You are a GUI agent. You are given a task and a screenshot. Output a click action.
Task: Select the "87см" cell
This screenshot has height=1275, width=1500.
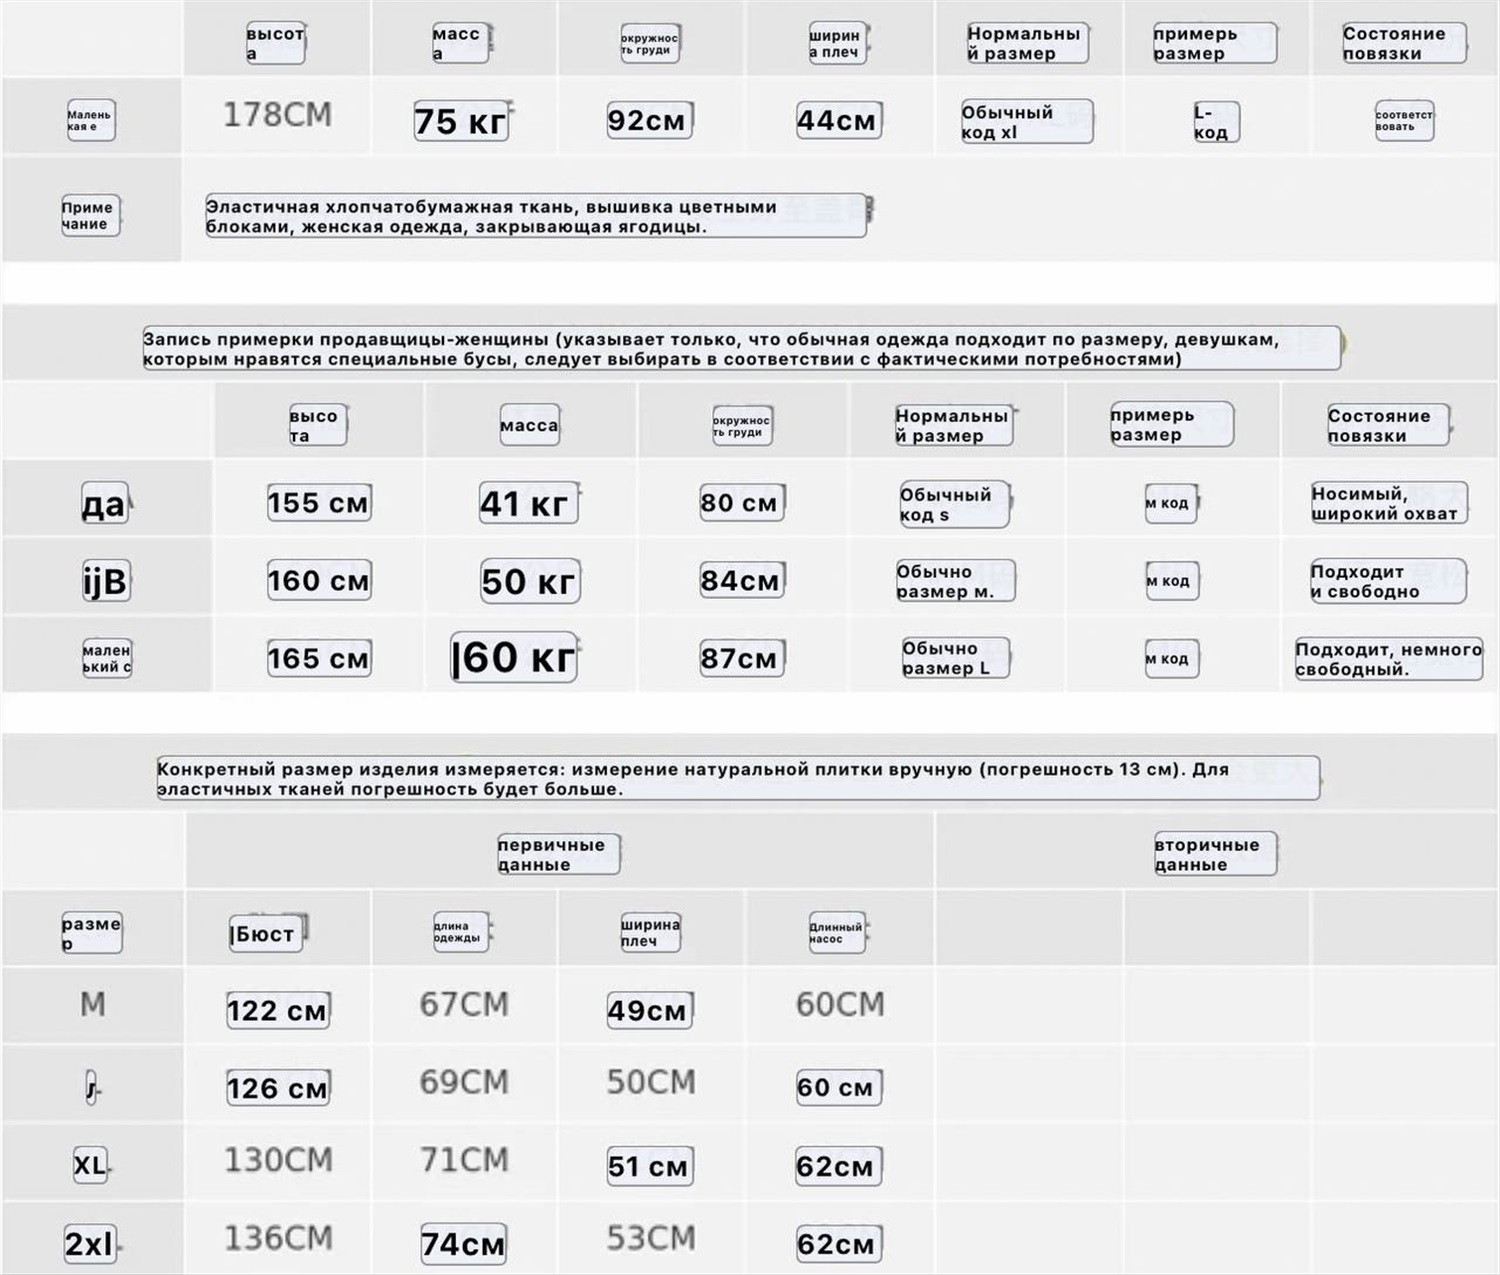tap(741, 658)
